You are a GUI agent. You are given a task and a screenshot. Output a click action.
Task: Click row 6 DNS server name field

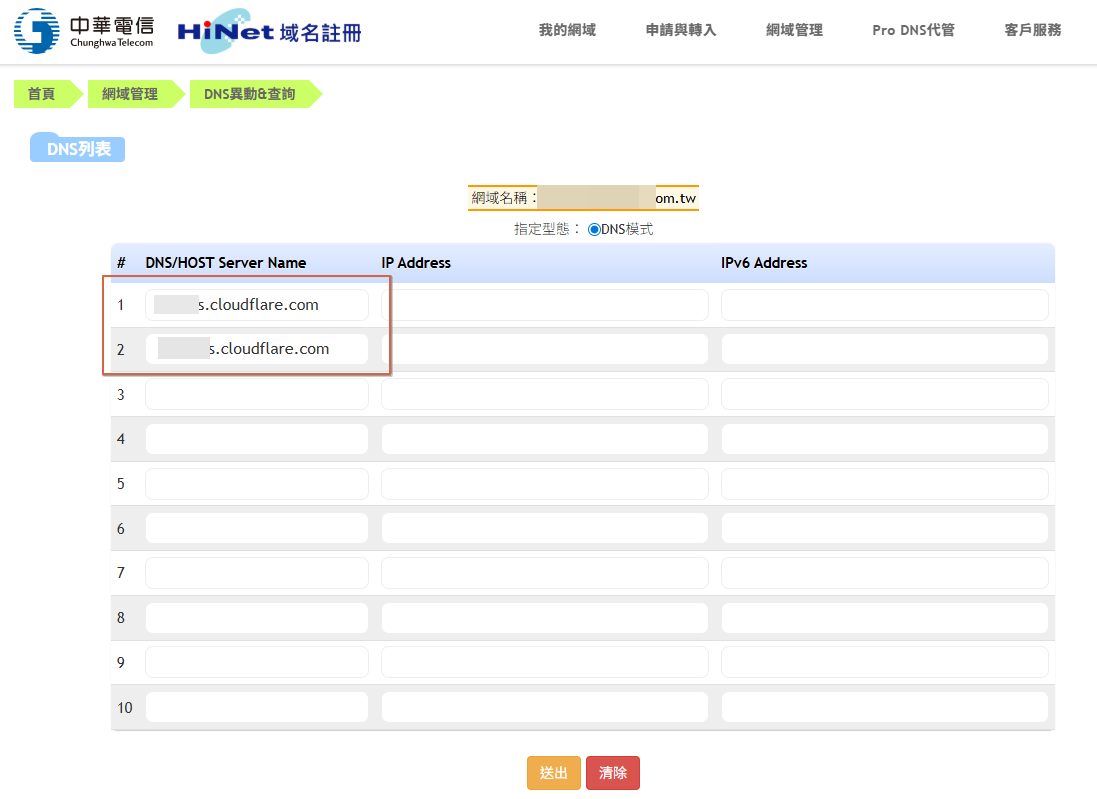[x=257, y=528]
